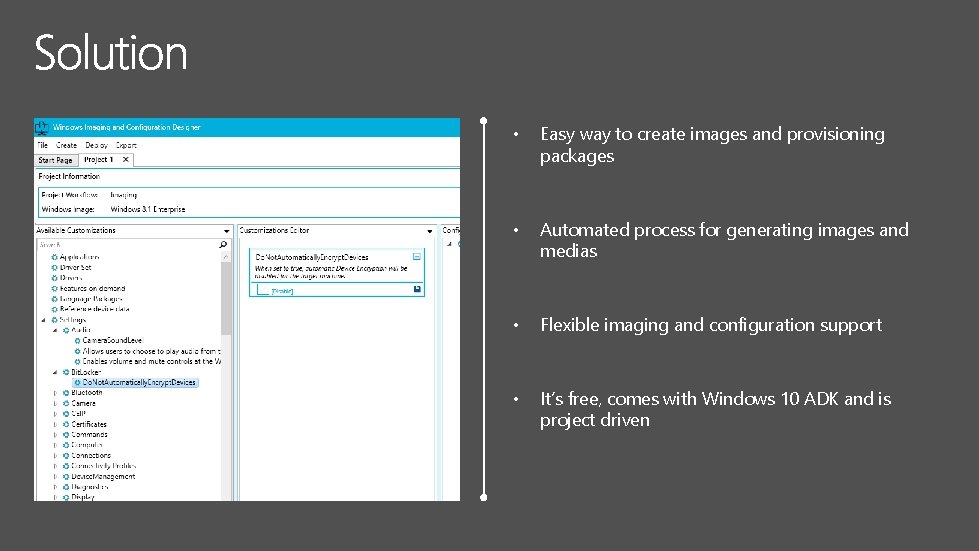
Task: Expand the Commands tree node
Action: pyautogui.click(x=55, y=435)
